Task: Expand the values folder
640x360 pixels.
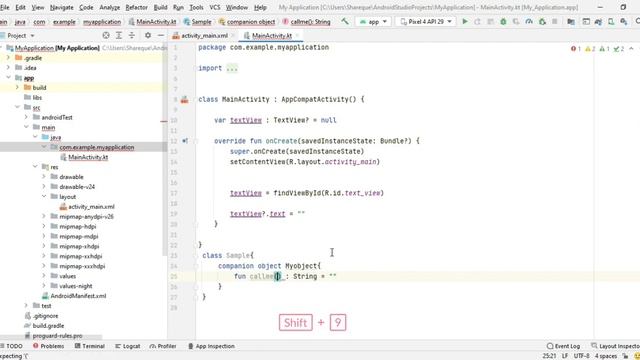Action: [x=44, y=276]
